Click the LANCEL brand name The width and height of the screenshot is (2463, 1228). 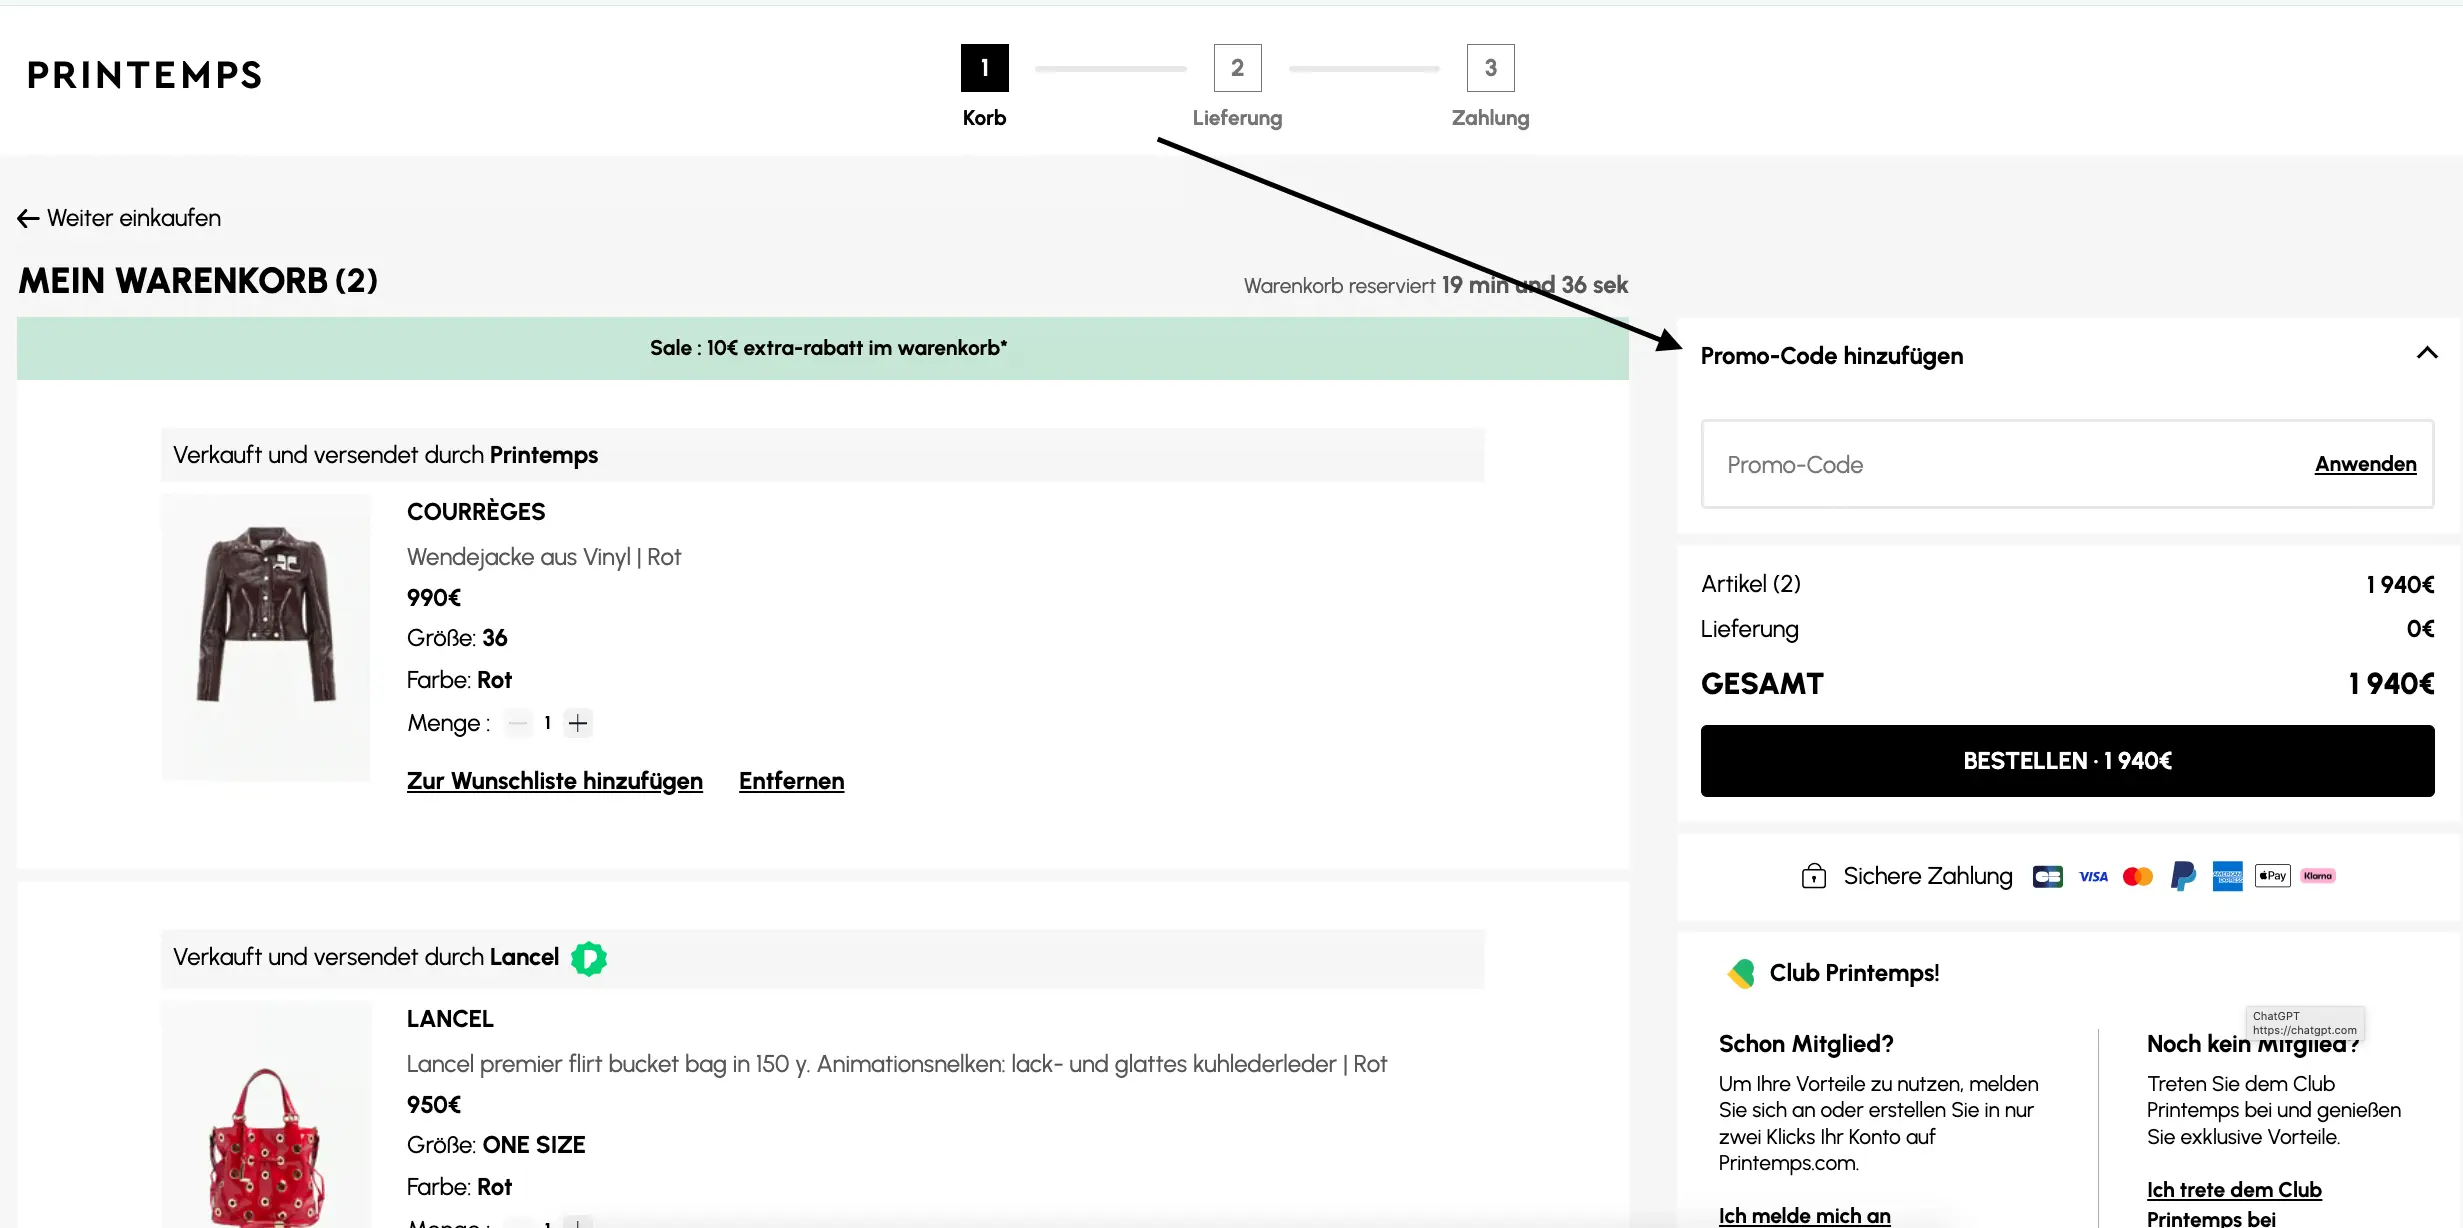(450, 1019)
